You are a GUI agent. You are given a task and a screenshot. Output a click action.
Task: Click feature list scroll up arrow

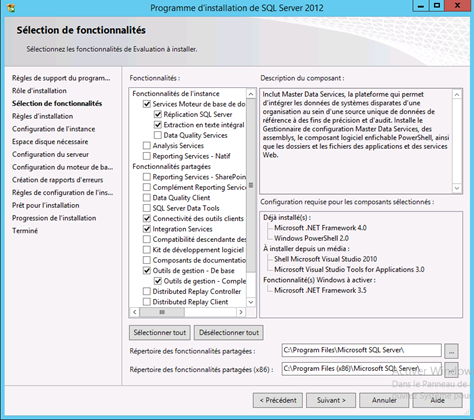tap(251, 94)
